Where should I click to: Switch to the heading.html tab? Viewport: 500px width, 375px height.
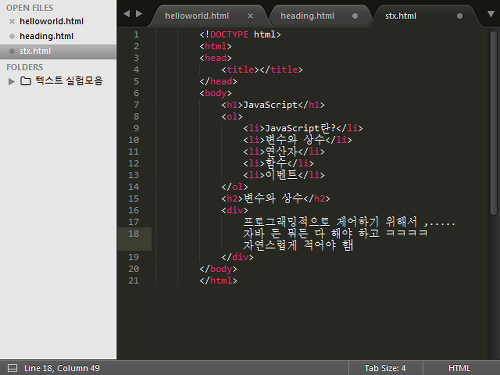click(307, 16)
